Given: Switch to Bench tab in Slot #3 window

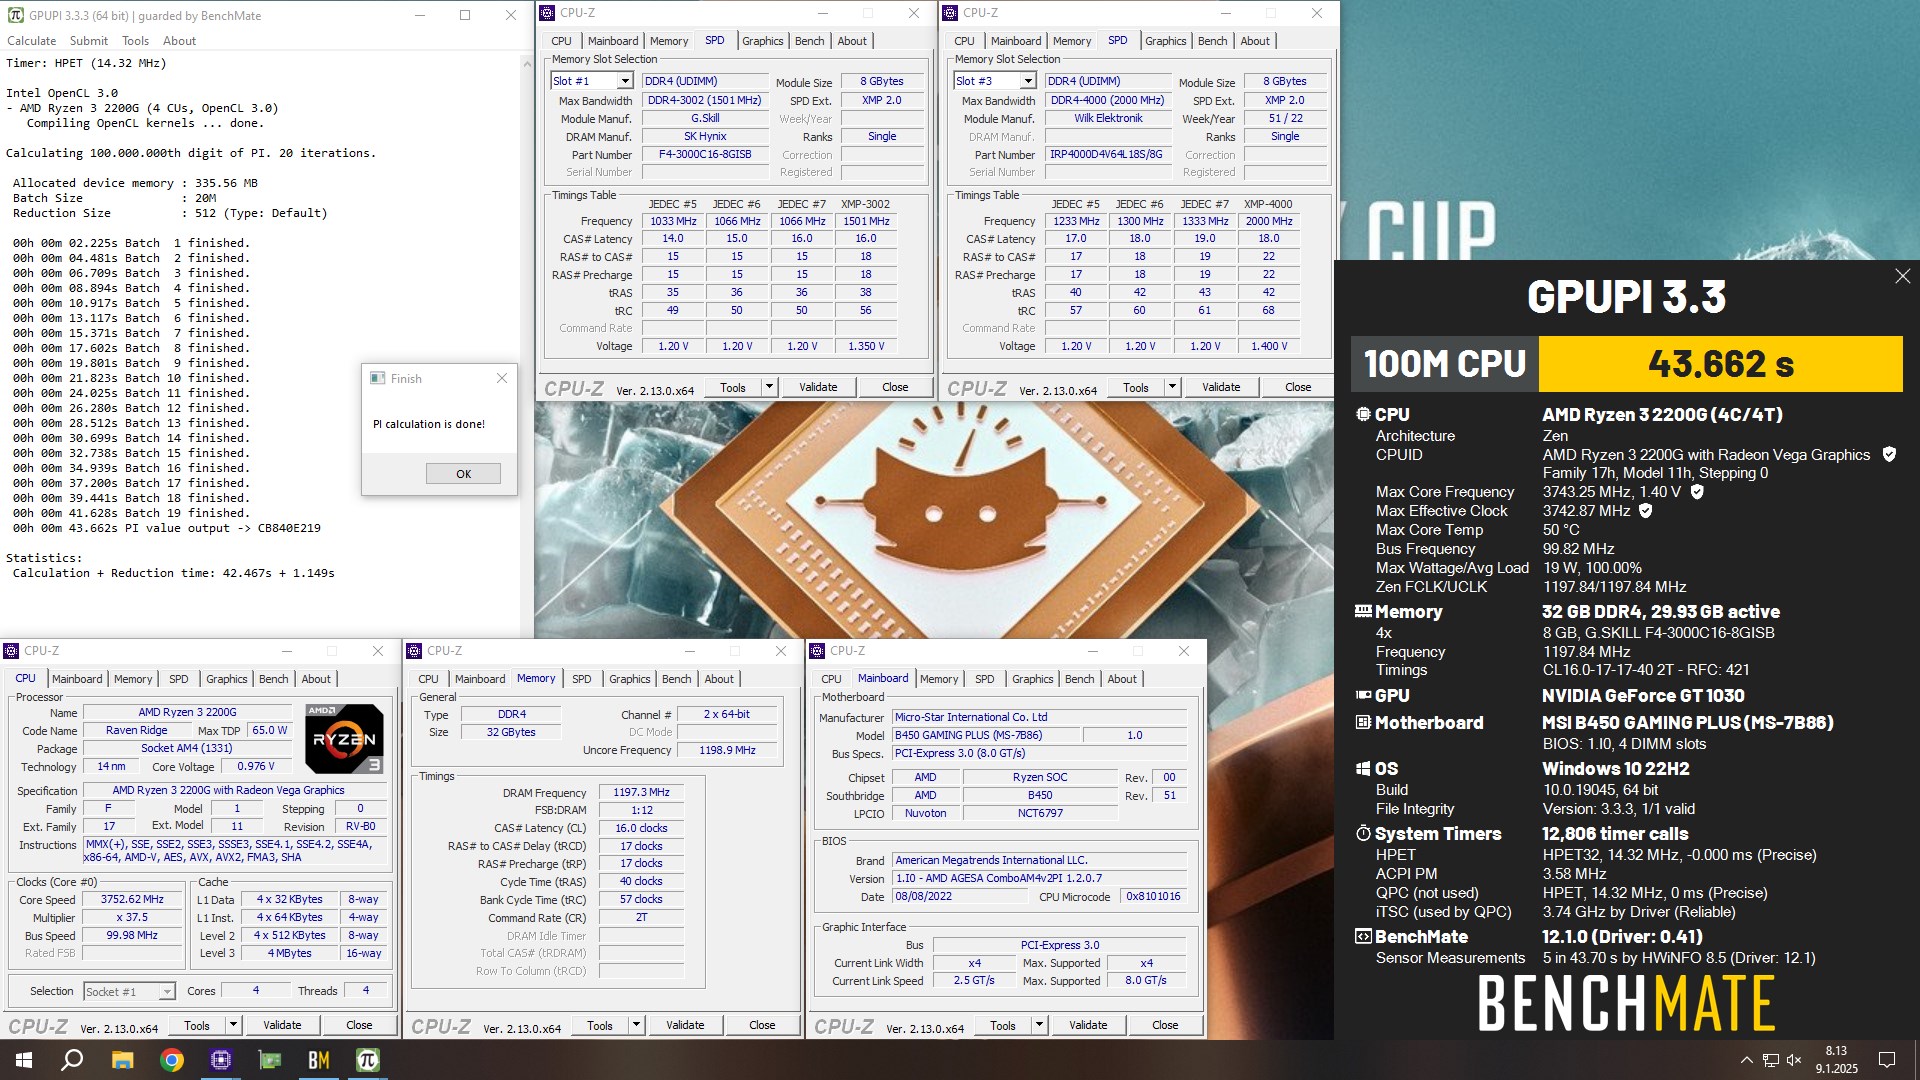Looking at the screenshot, I should click(1212, 41).
